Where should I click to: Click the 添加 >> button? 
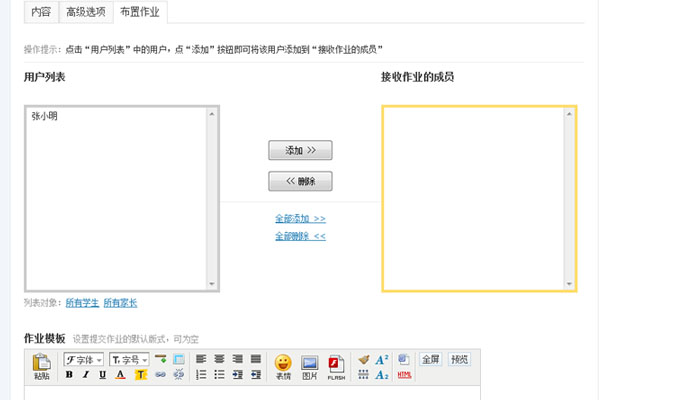tap(300, 150)
